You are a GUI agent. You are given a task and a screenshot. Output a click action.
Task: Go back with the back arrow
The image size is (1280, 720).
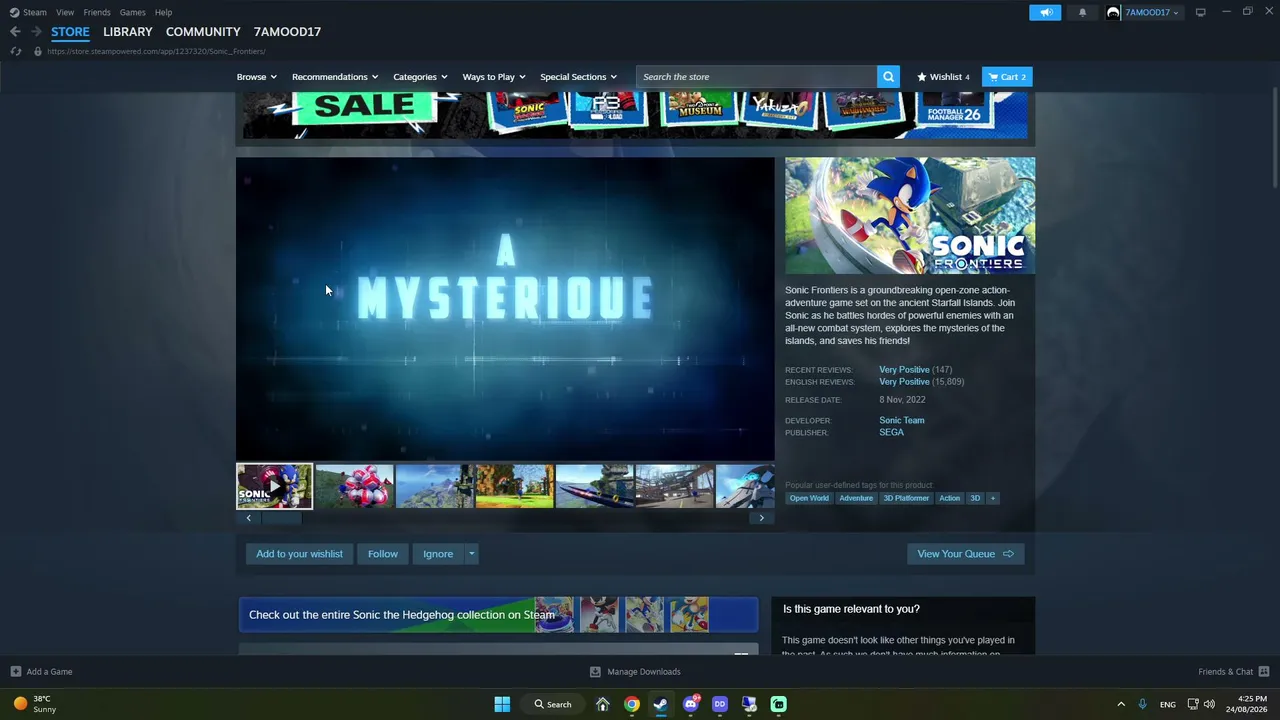15,32
